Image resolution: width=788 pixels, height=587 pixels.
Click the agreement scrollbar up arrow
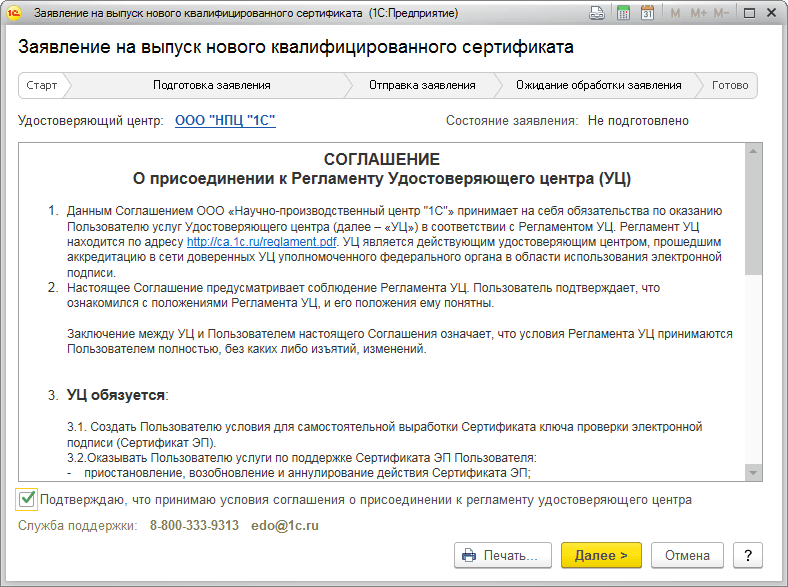coord(753,151)
